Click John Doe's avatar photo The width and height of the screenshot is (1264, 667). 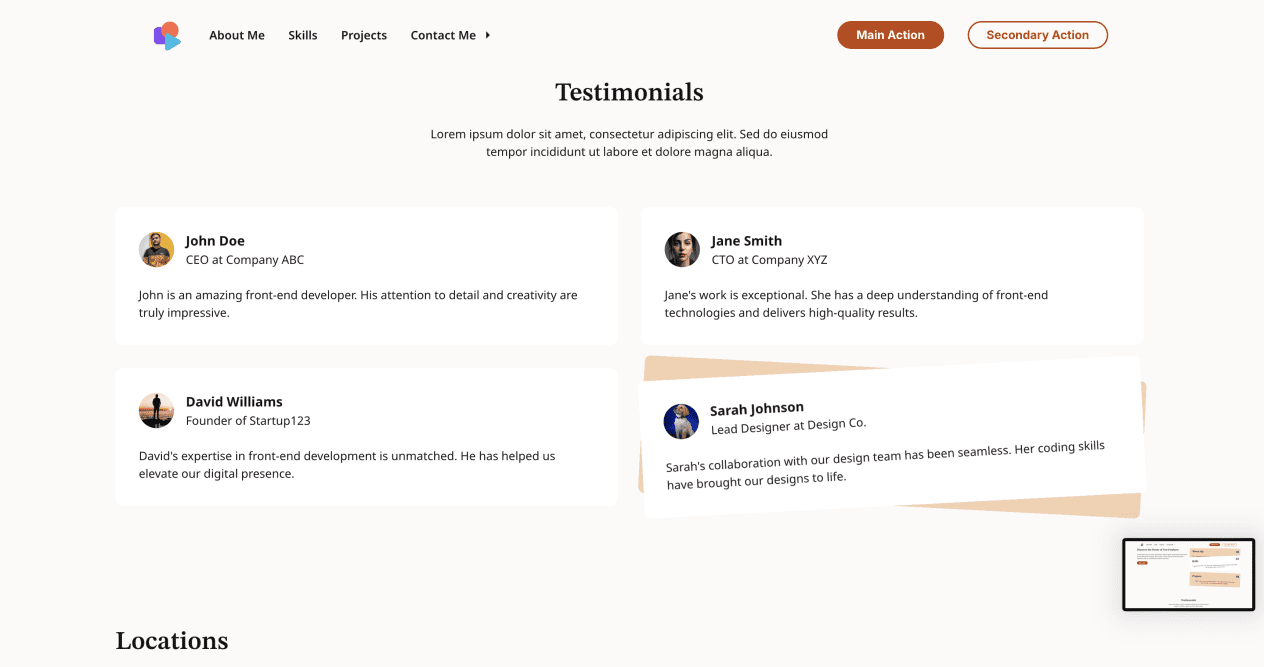(x=156, y=250)
